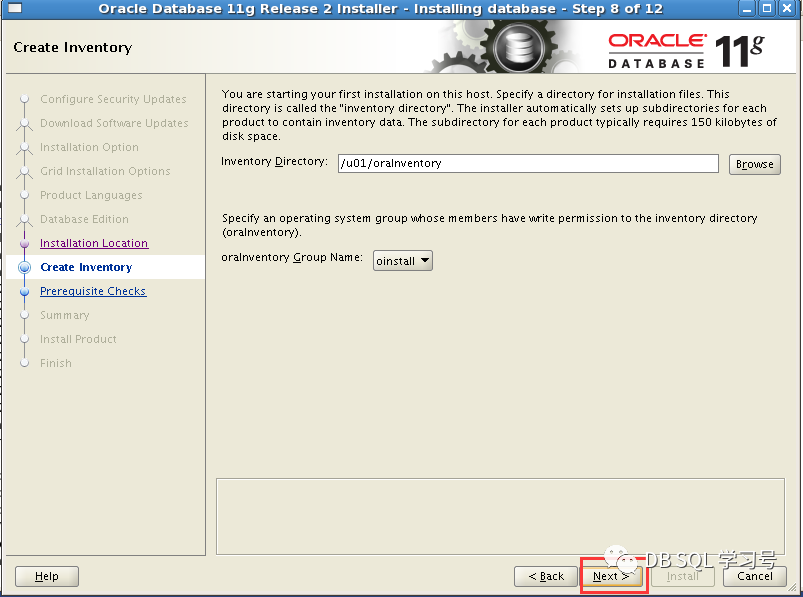The width and height of the screenshot is (803, 597).
Task: Click the empty message area at the bottom
Action: click(500, 517)
